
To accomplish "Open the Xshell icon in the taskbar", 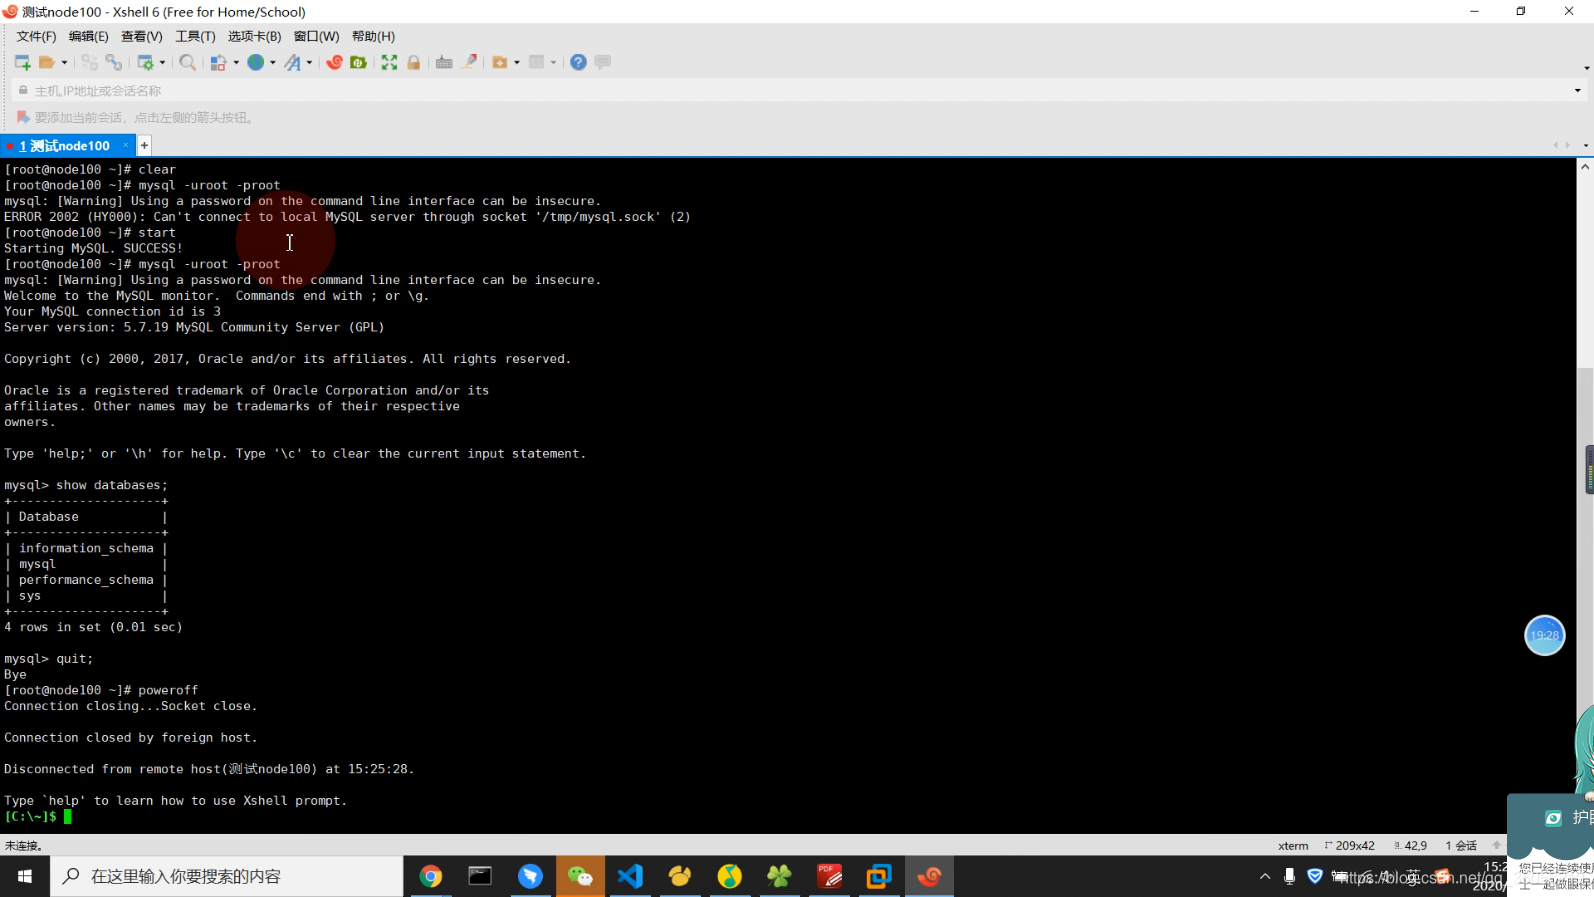I will click(929, 876).
